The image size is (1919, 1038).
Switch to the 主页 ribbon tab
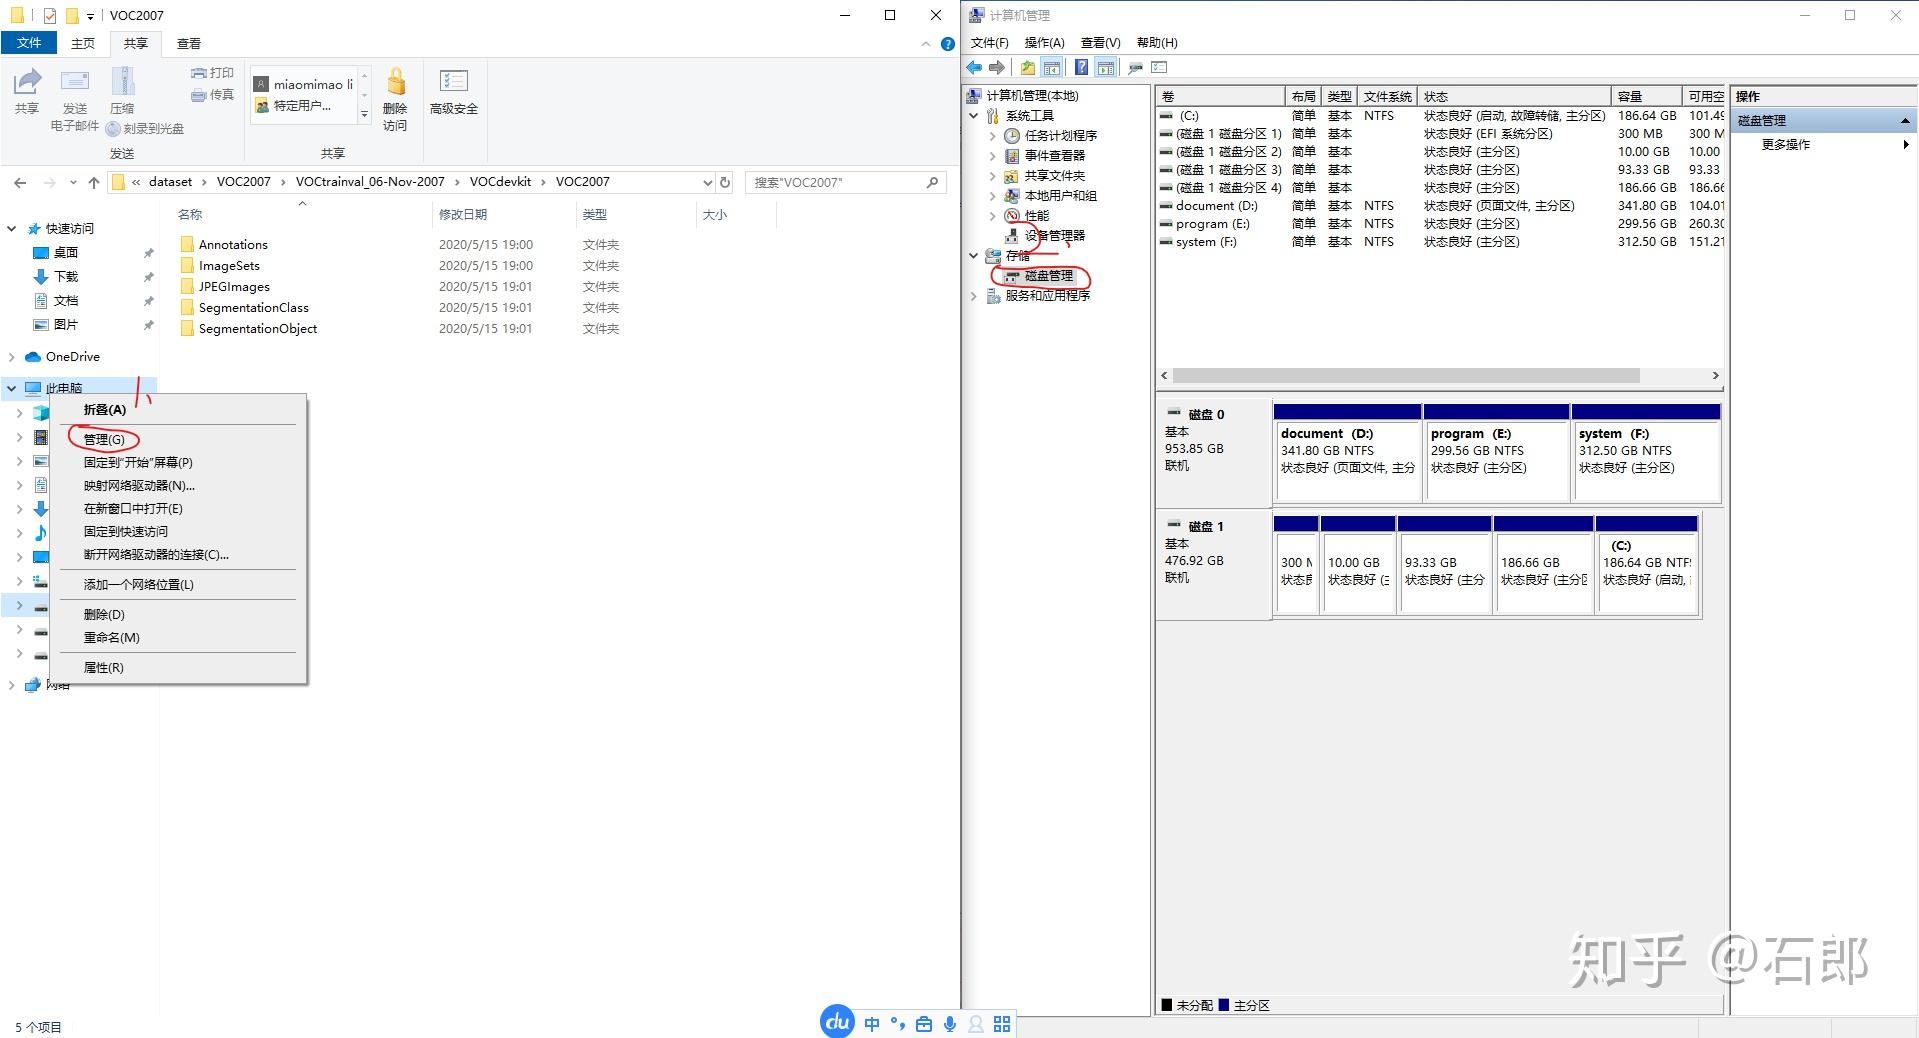[x=83, y=44]
